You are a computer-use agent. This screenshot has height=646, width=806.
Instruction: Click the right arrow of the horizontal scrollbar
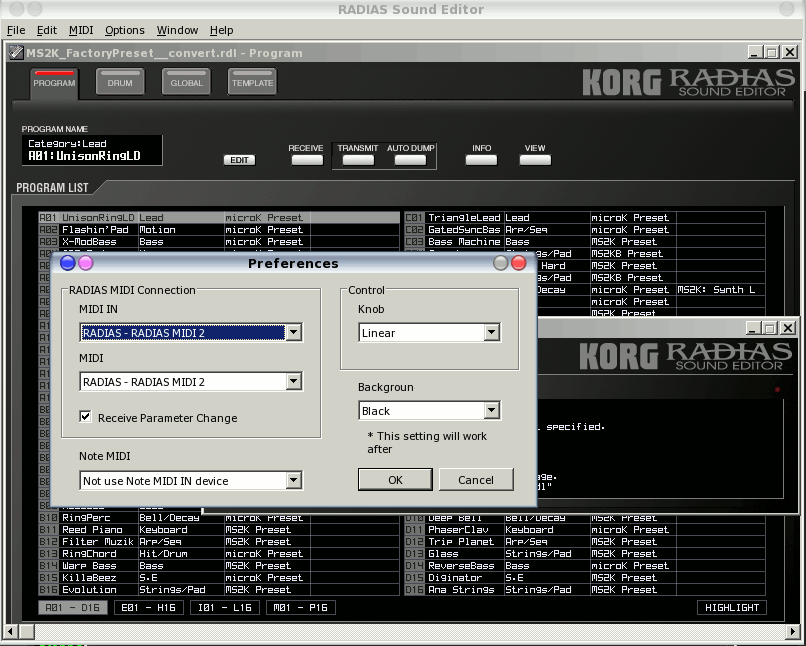(x=793, y=631)
